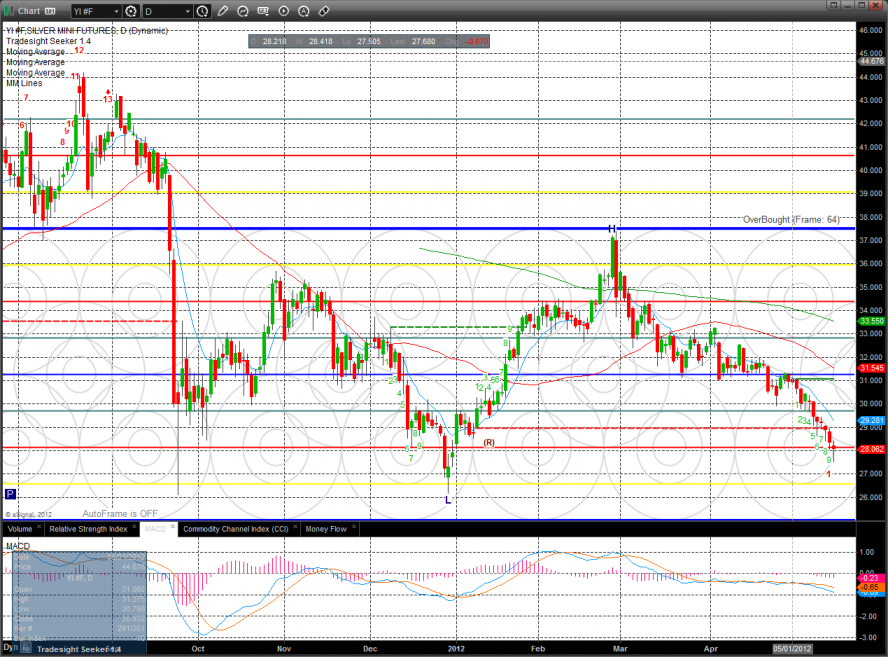
Task: Click the orange -0.65 MACD signal value tag
Action: click(x=870, y=587)
